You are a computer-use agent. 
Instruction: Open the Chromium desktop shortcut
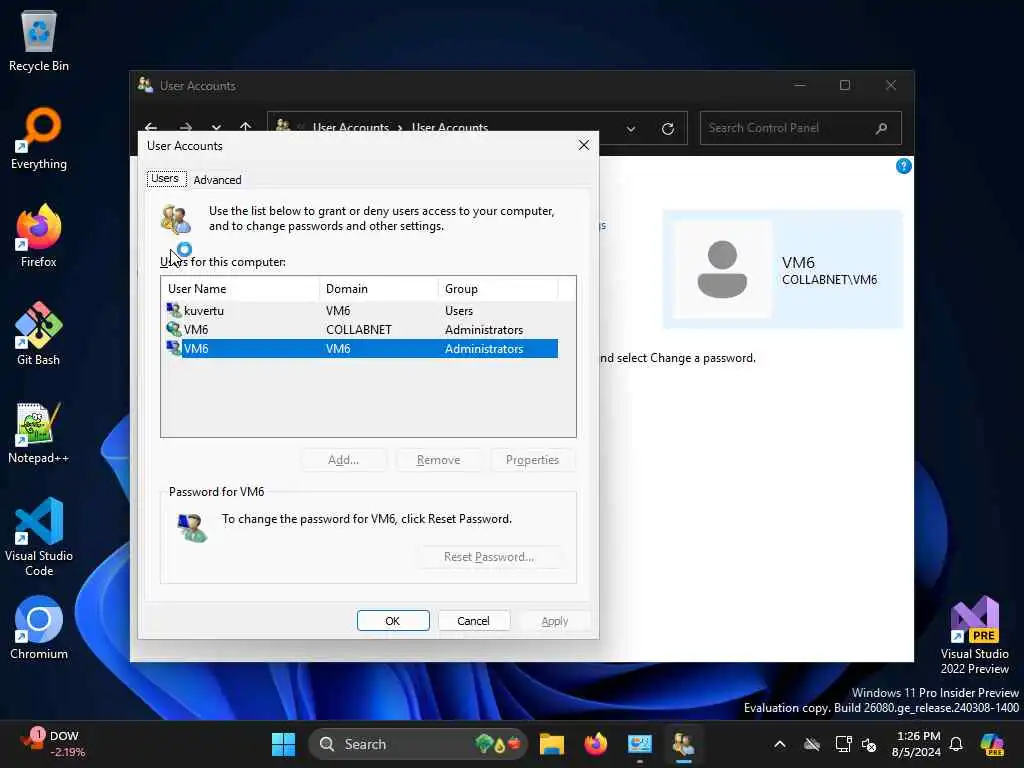point(39,628)
